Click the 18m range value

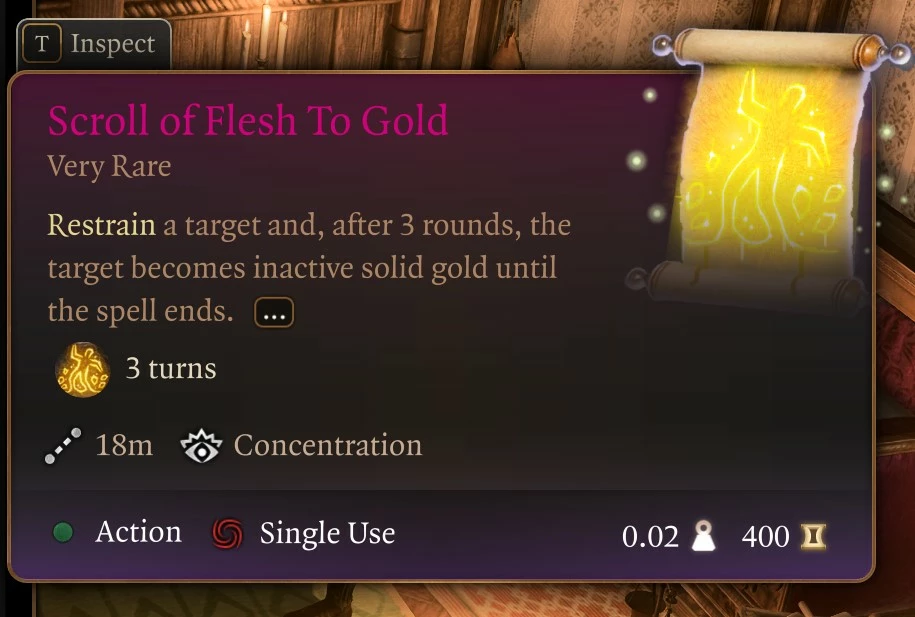[124, 445]
